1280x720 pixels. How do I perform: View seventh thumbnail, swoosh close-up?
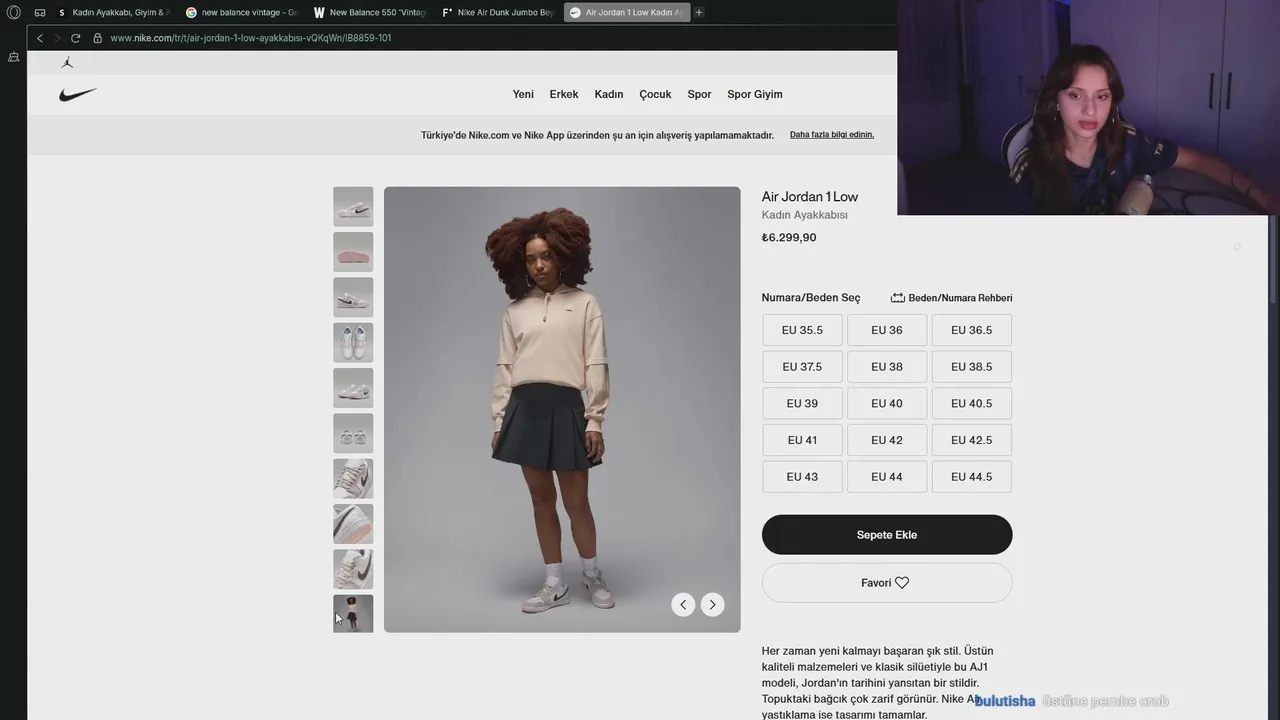(353, 479)
